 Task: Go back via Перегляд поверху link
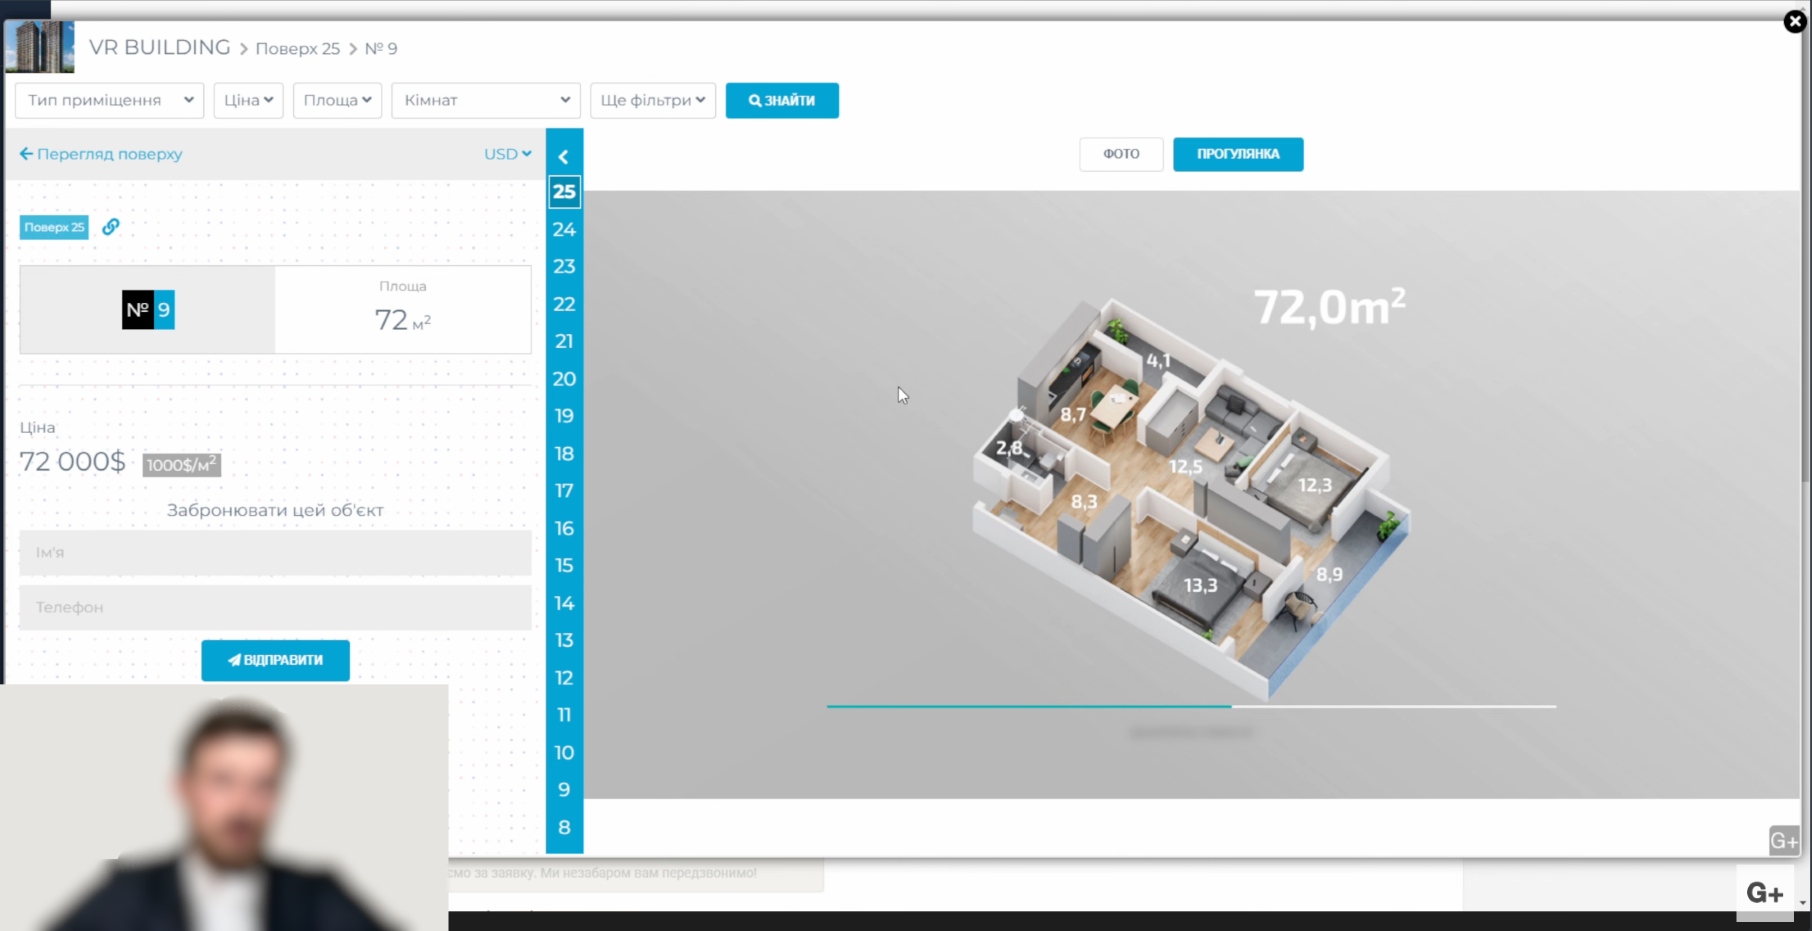coord(101,154)
